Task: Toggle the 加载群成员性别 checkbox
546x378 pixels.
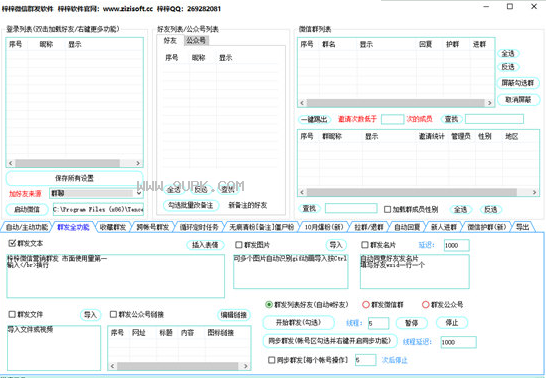Action: [x=387, y=209]
